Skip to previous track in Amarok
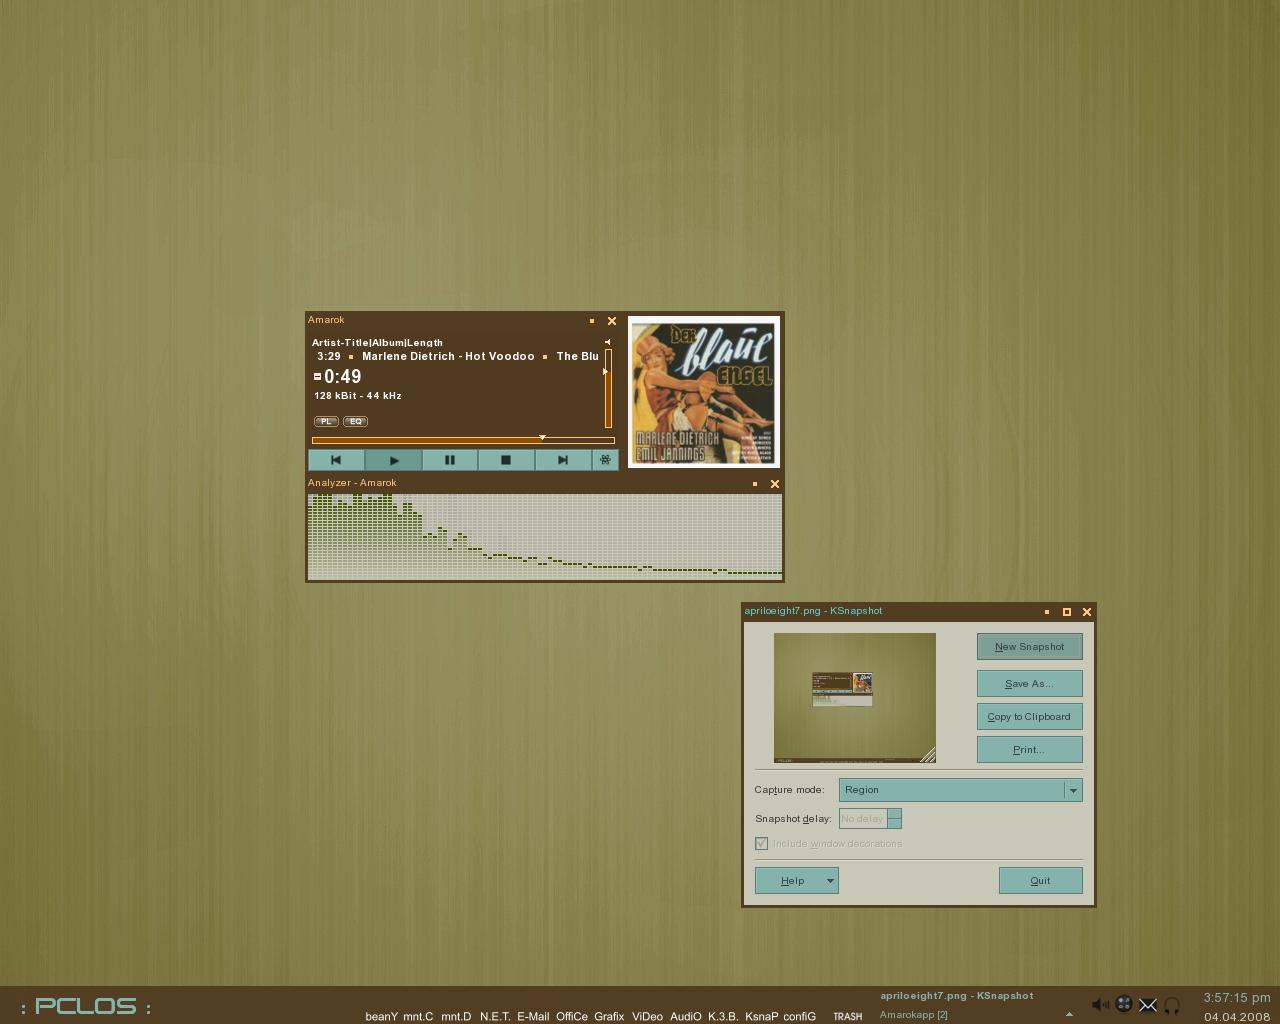The image size is (1280, 1024). coord(336,460)
